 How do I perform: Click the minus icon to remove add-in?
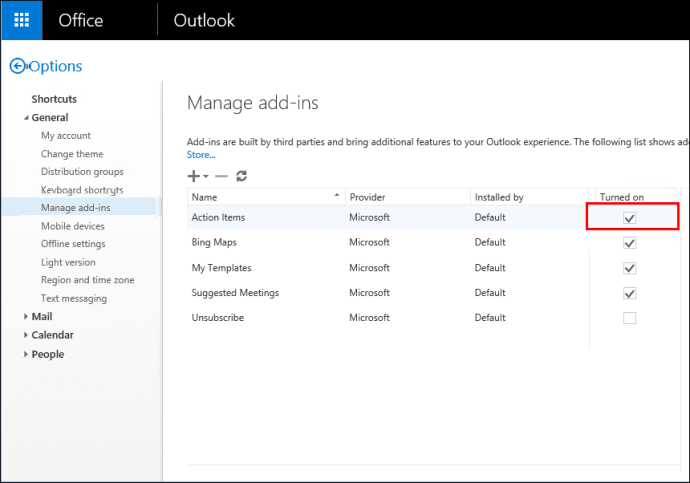(x=221, y=176)
